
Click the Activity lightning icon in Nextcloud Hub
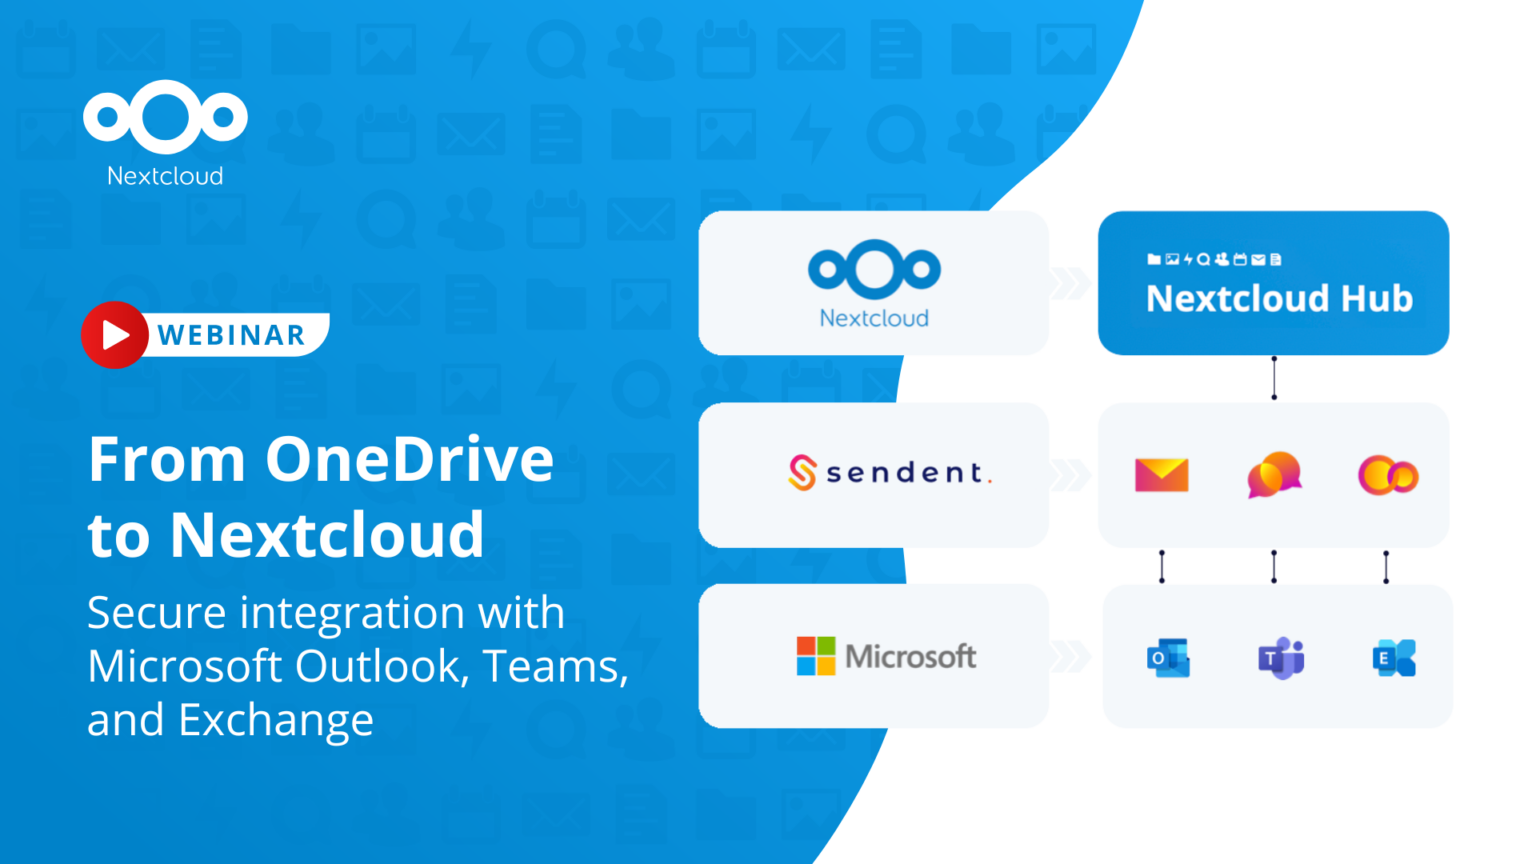[x=1188, y=259]
